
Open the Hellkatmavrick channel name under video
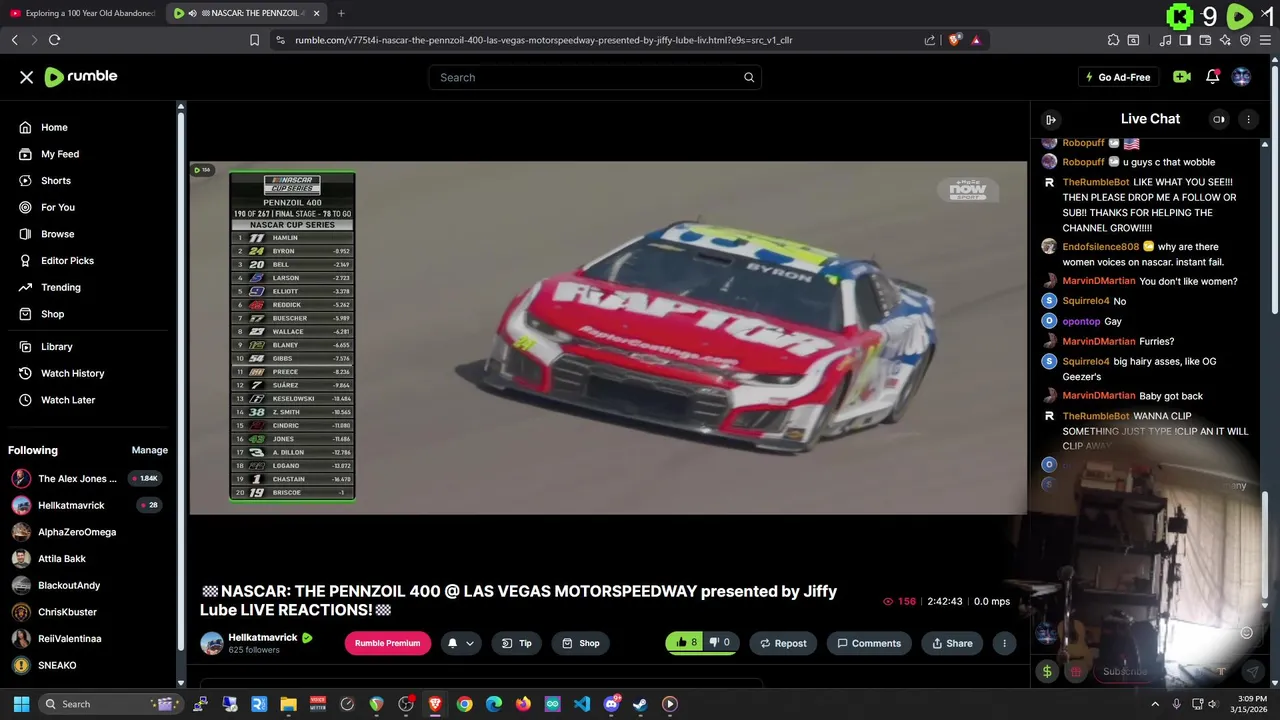point(263,637)
